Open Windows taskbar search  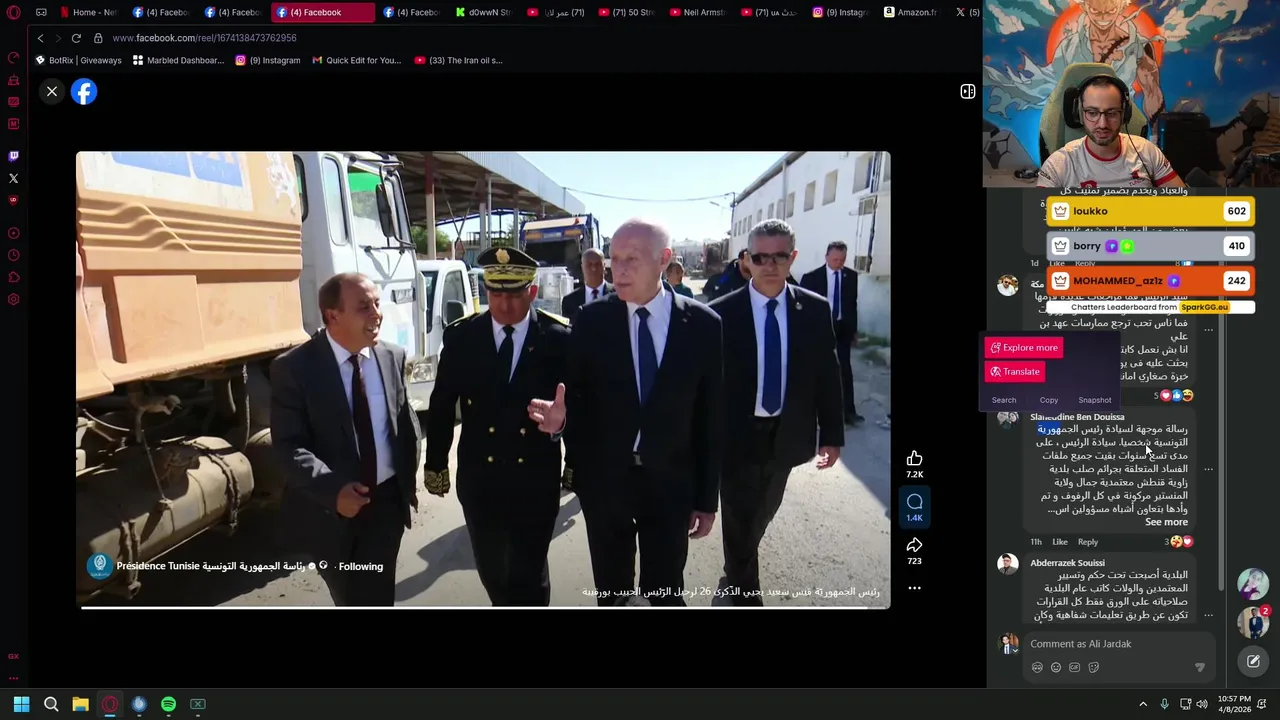[51, 704]
